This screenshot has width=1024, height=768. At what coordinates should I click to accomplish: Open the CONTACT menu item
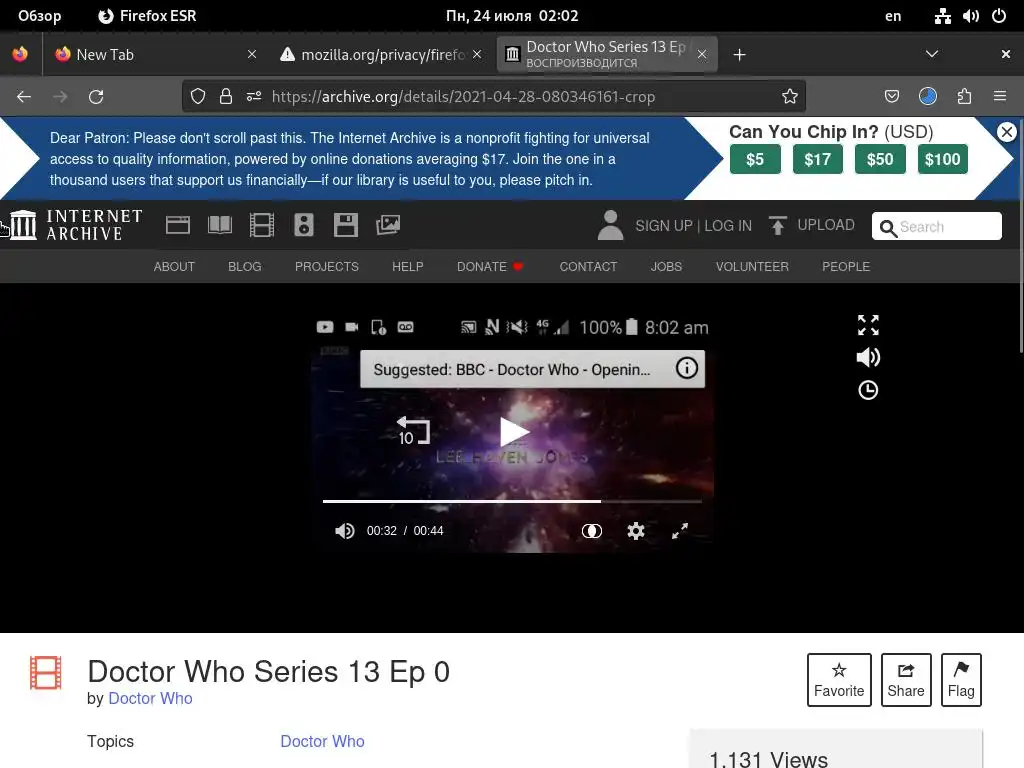point(588,266)
